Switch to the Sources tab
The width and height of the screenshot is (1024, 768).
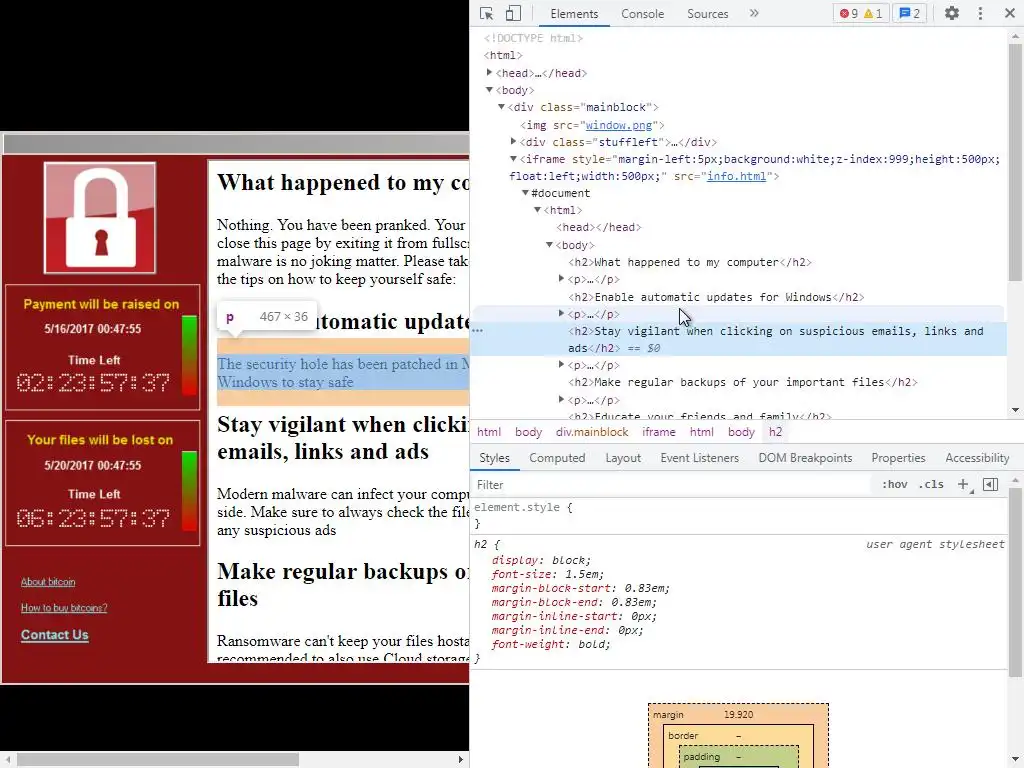[707, 14]
